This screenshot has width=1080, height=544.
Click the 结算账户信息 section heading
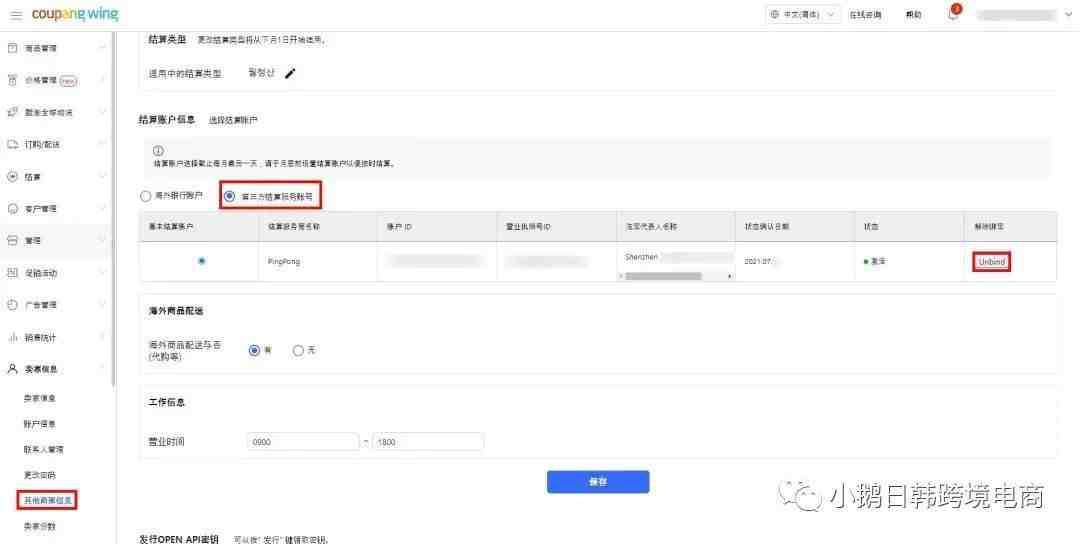coord(167,120)
